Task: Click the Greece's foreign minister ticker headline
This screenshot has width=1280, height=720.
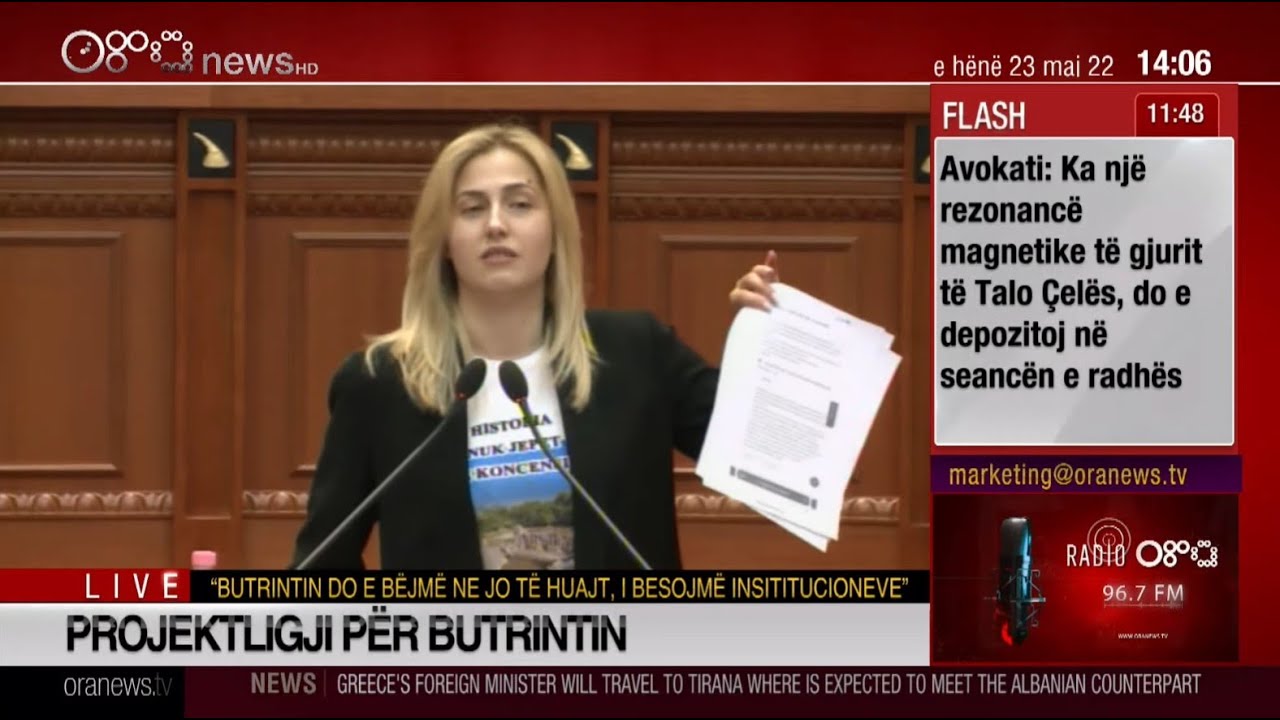Action: pyautogui.click(x=768, y=685)
